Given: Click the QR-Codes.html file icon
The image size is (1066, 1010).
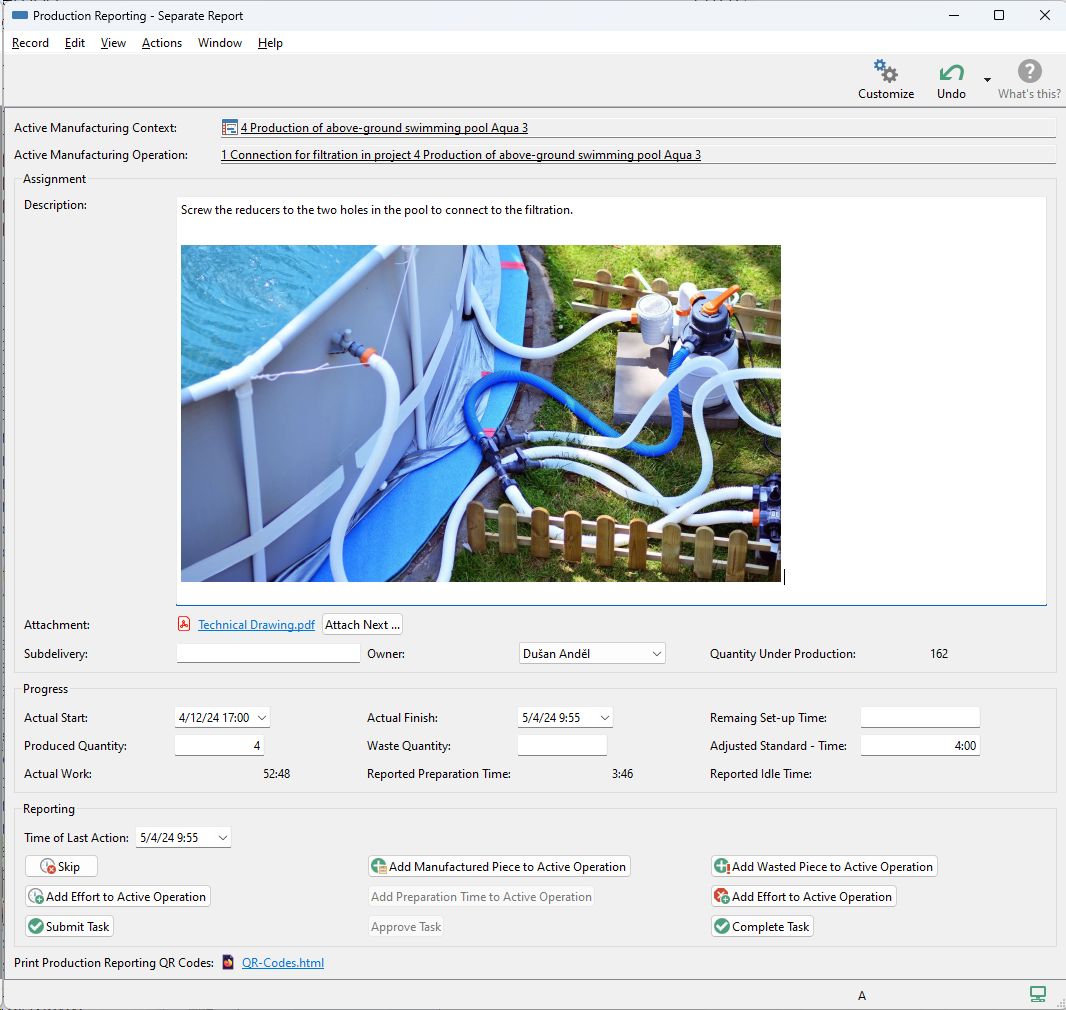Looking at the screenshot, I should [229, 963].
